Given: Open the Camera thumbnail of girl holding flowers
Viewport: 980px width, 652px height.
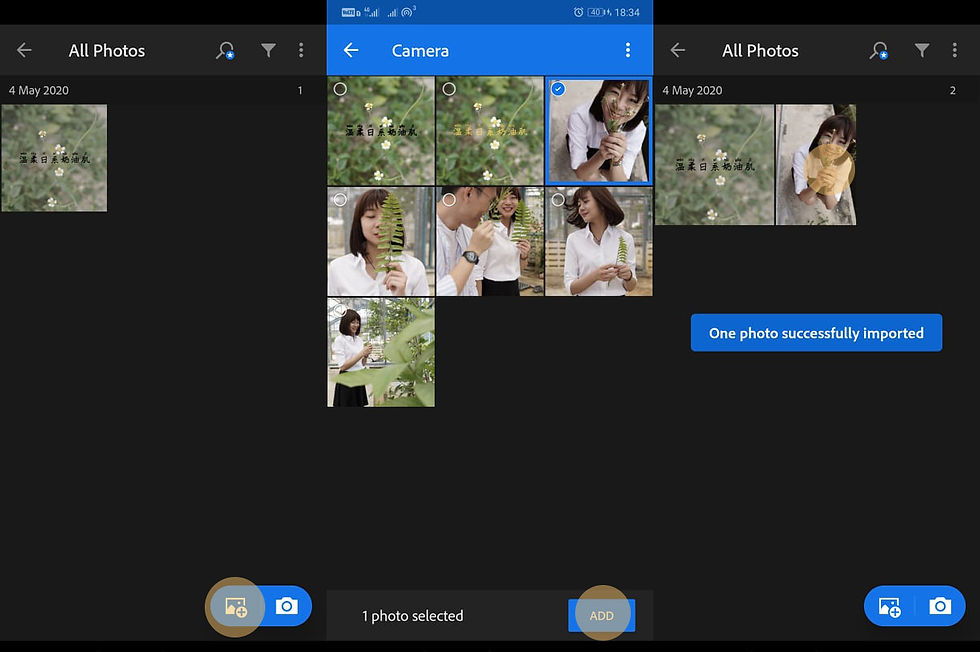Looking at the screenshot, I should 599,131.
